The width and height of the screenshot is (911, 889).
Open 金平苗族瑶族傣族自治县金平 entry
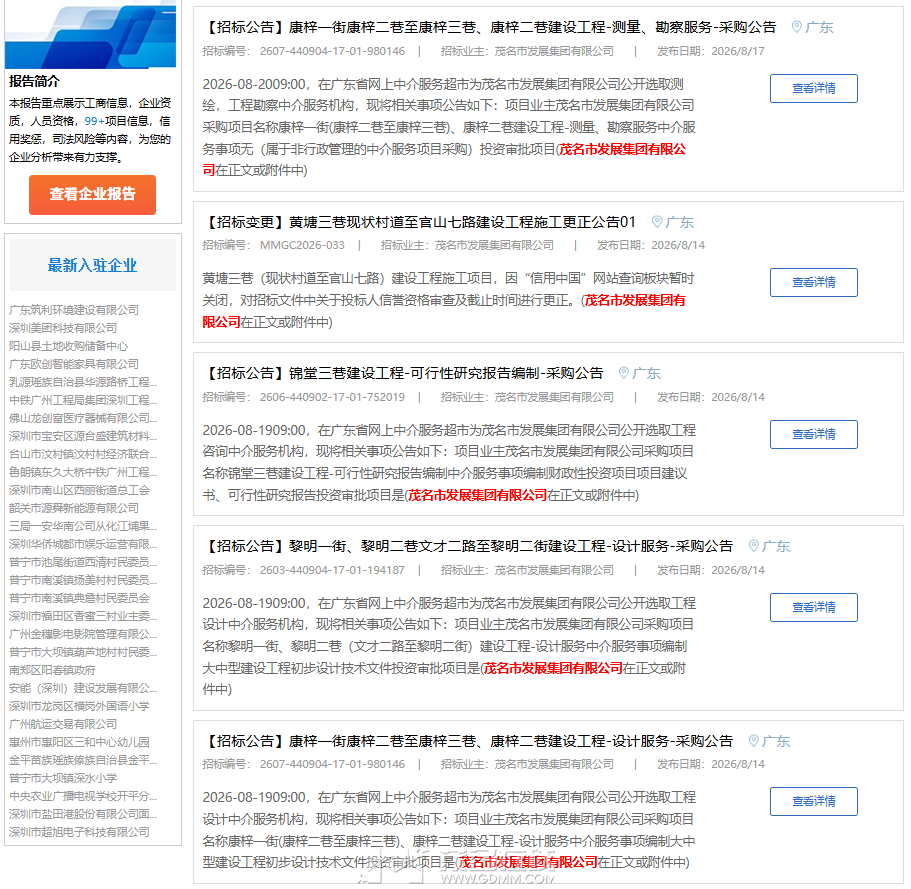point(83,761)
